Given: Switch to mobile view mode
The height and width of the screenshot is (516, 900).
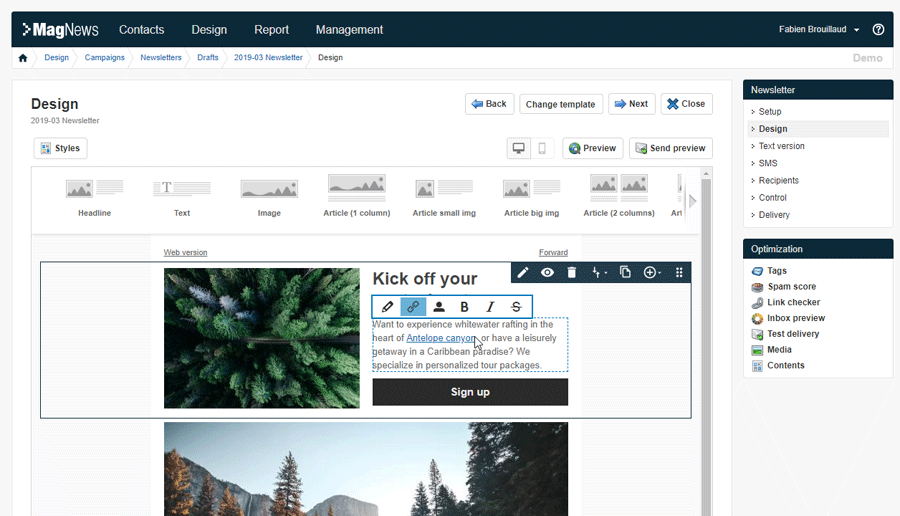Looking at the screenshot, I should point(542,148).
